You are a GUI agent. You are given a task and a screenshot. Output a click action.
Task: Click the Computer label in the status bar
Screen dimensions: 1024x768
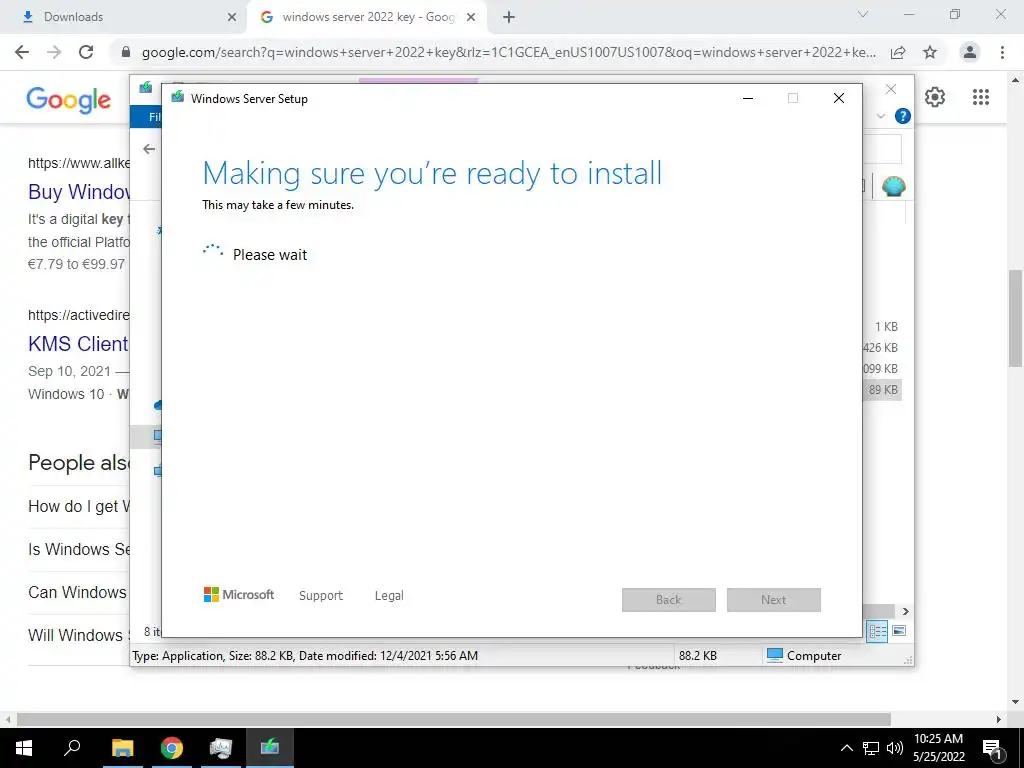(814, 656)
